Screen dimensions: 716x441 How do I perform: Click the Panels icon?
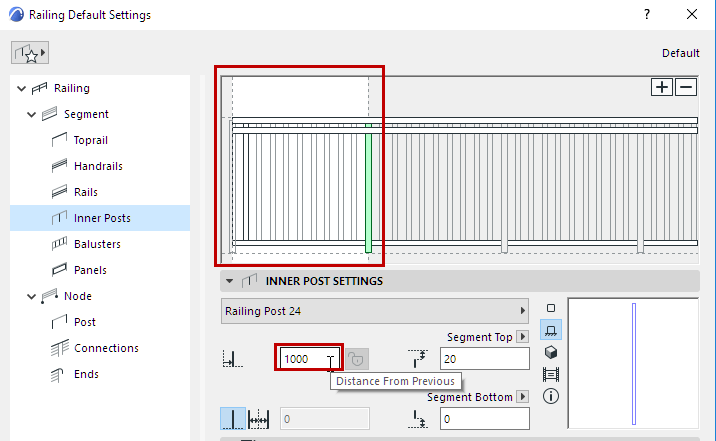click(x=59, y=270)
